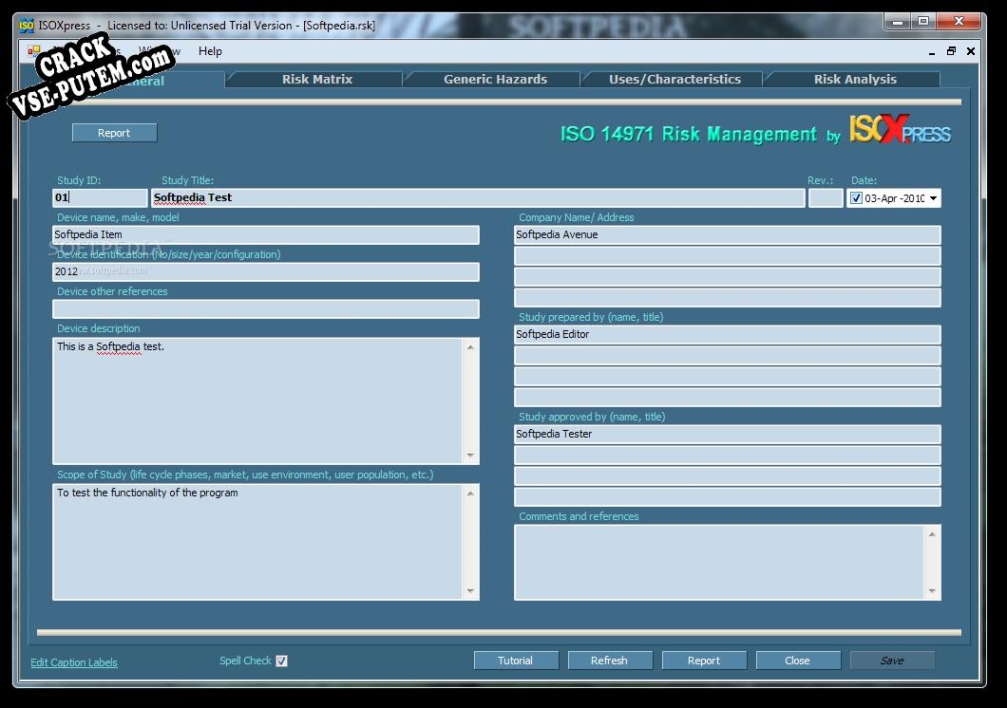
Task: Toggle the Date checkbox
Action: click(856, 199)
